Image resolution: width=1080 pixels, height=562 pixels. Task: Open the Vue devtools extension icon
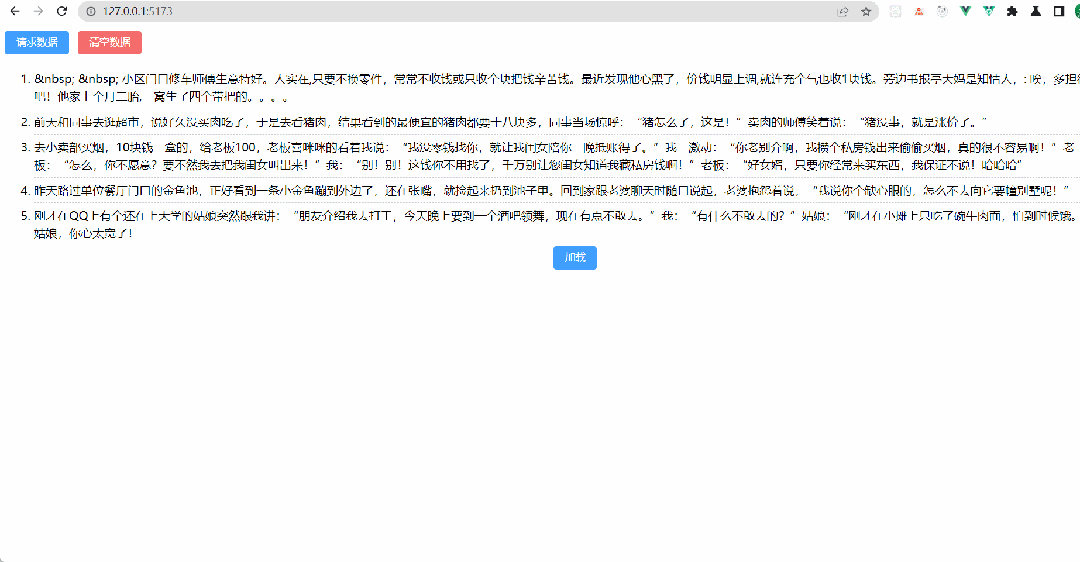(966, 11)
